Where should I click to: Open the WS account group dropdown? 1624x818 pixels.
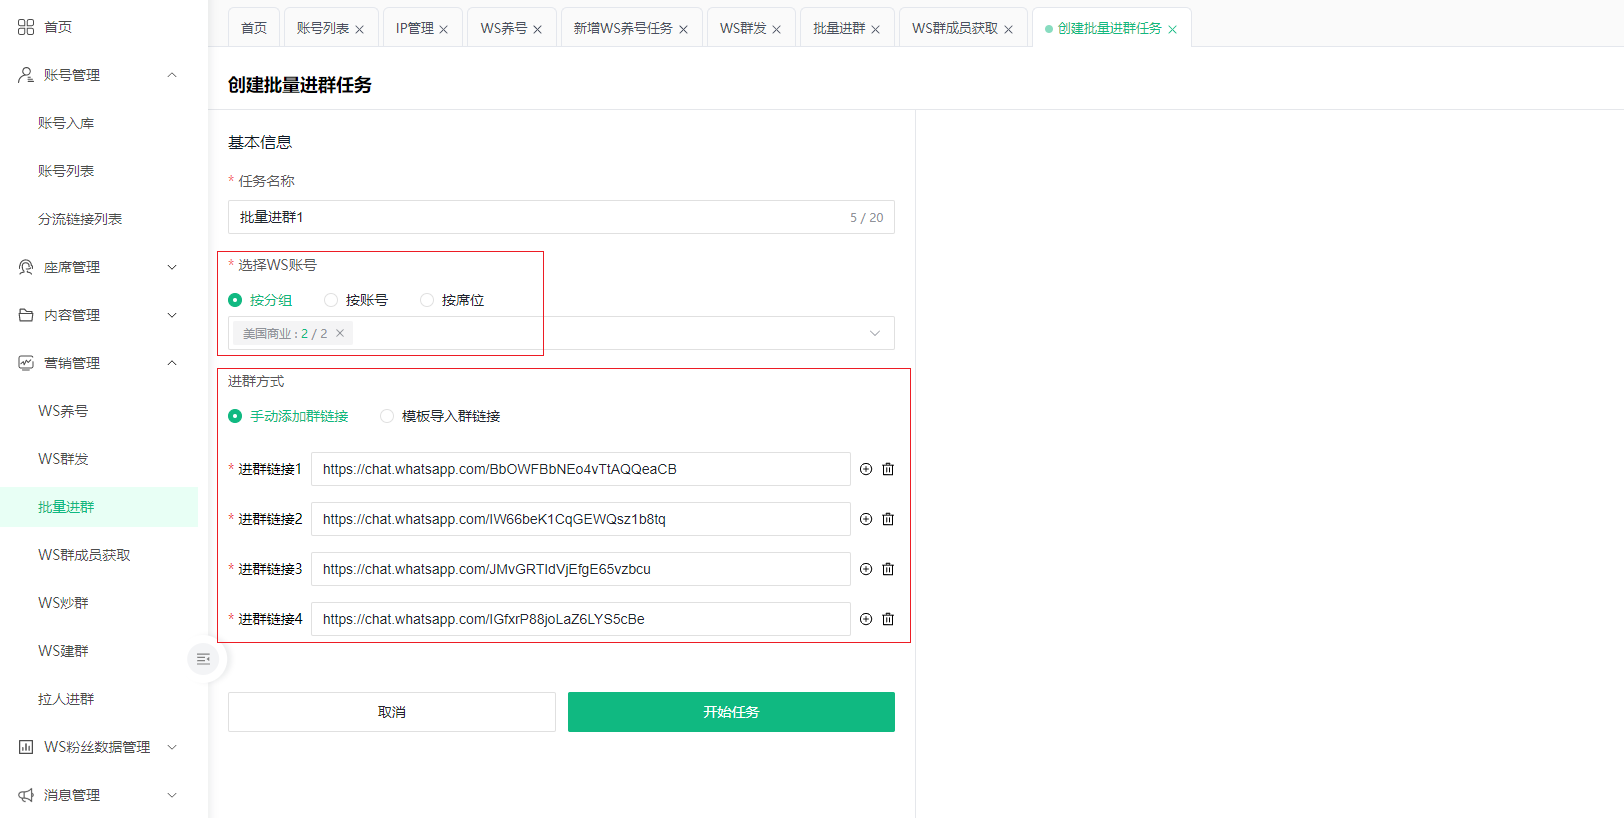[x=874, y=333]
